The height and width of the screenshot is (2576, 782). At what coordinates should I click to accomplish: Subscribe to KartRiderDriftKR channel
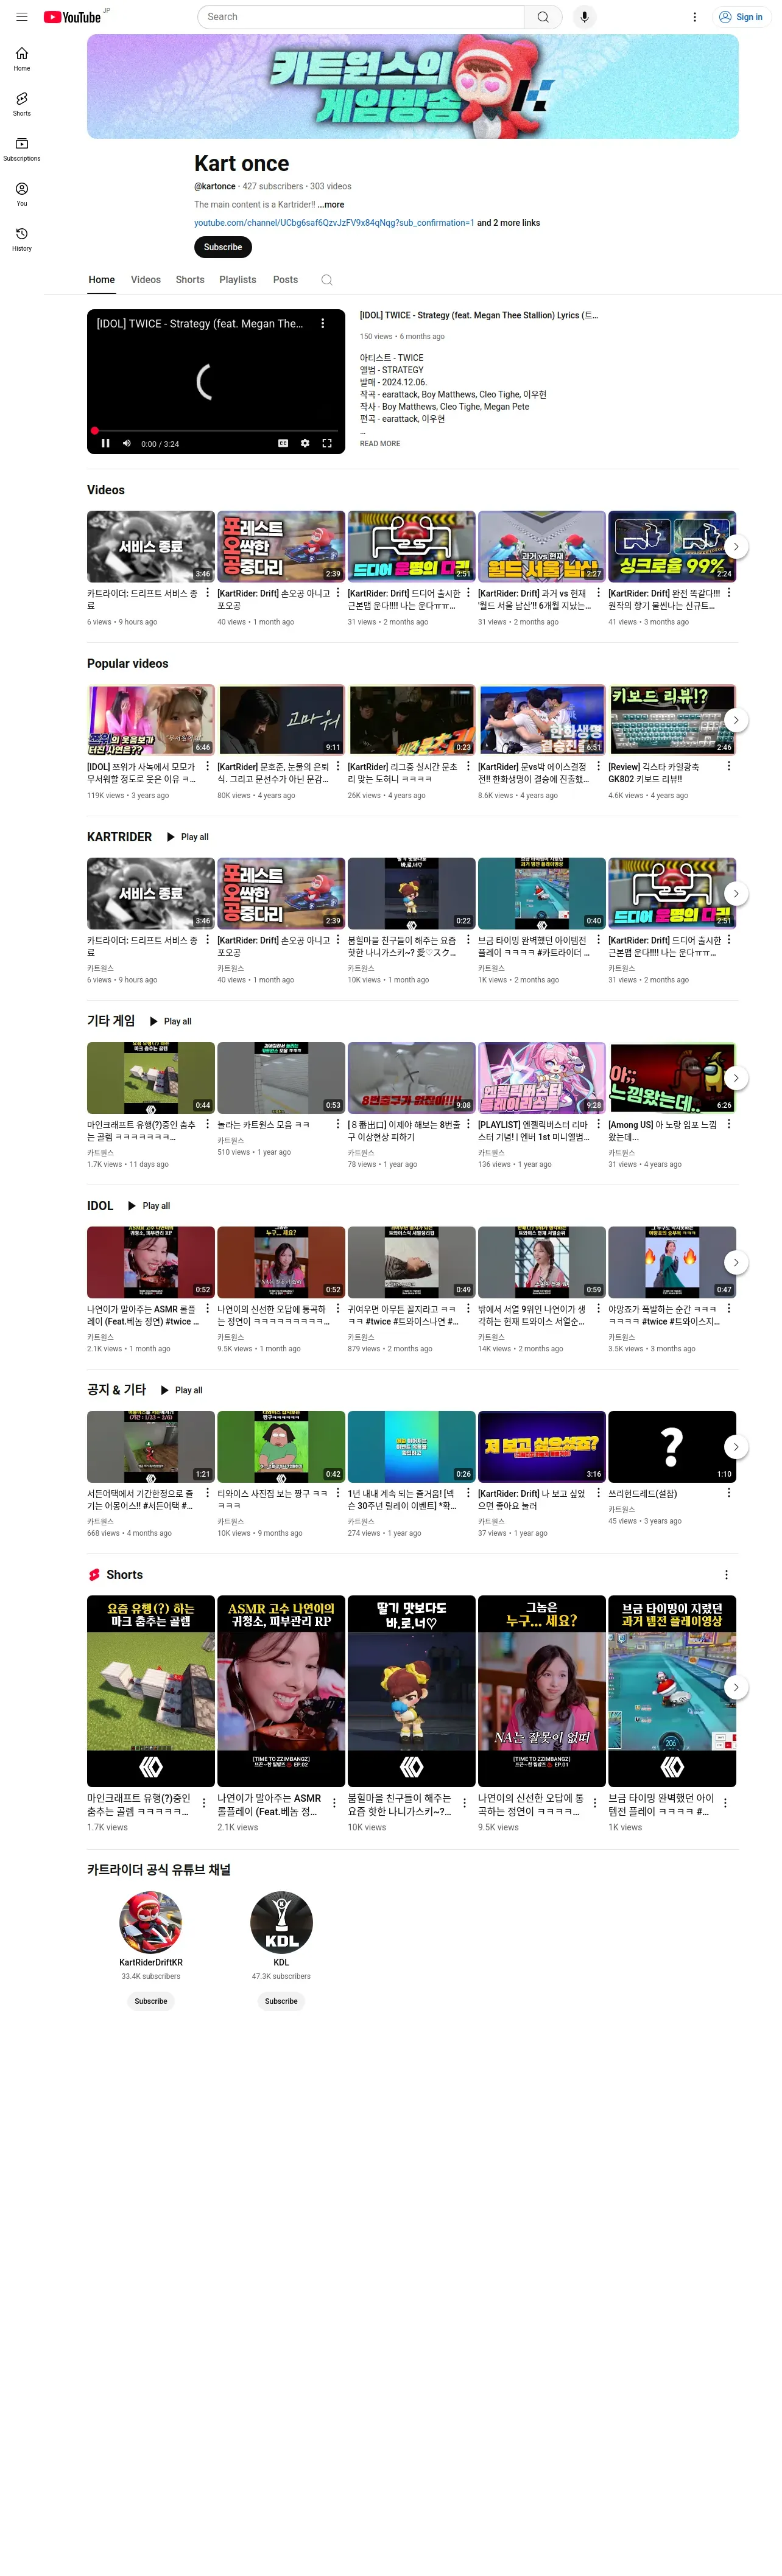pyautogui.click(x=151, y=2001)
